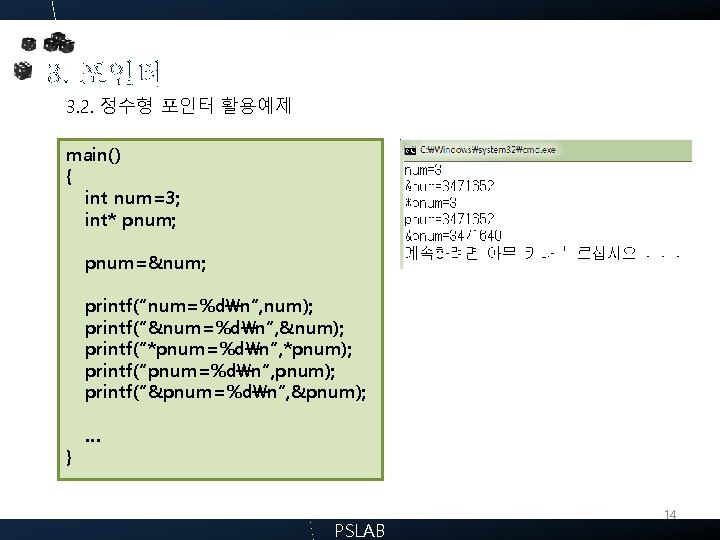Click the printf line printing &pnum
The height and width of the screenshot is (540, 720).
(225, 393)
